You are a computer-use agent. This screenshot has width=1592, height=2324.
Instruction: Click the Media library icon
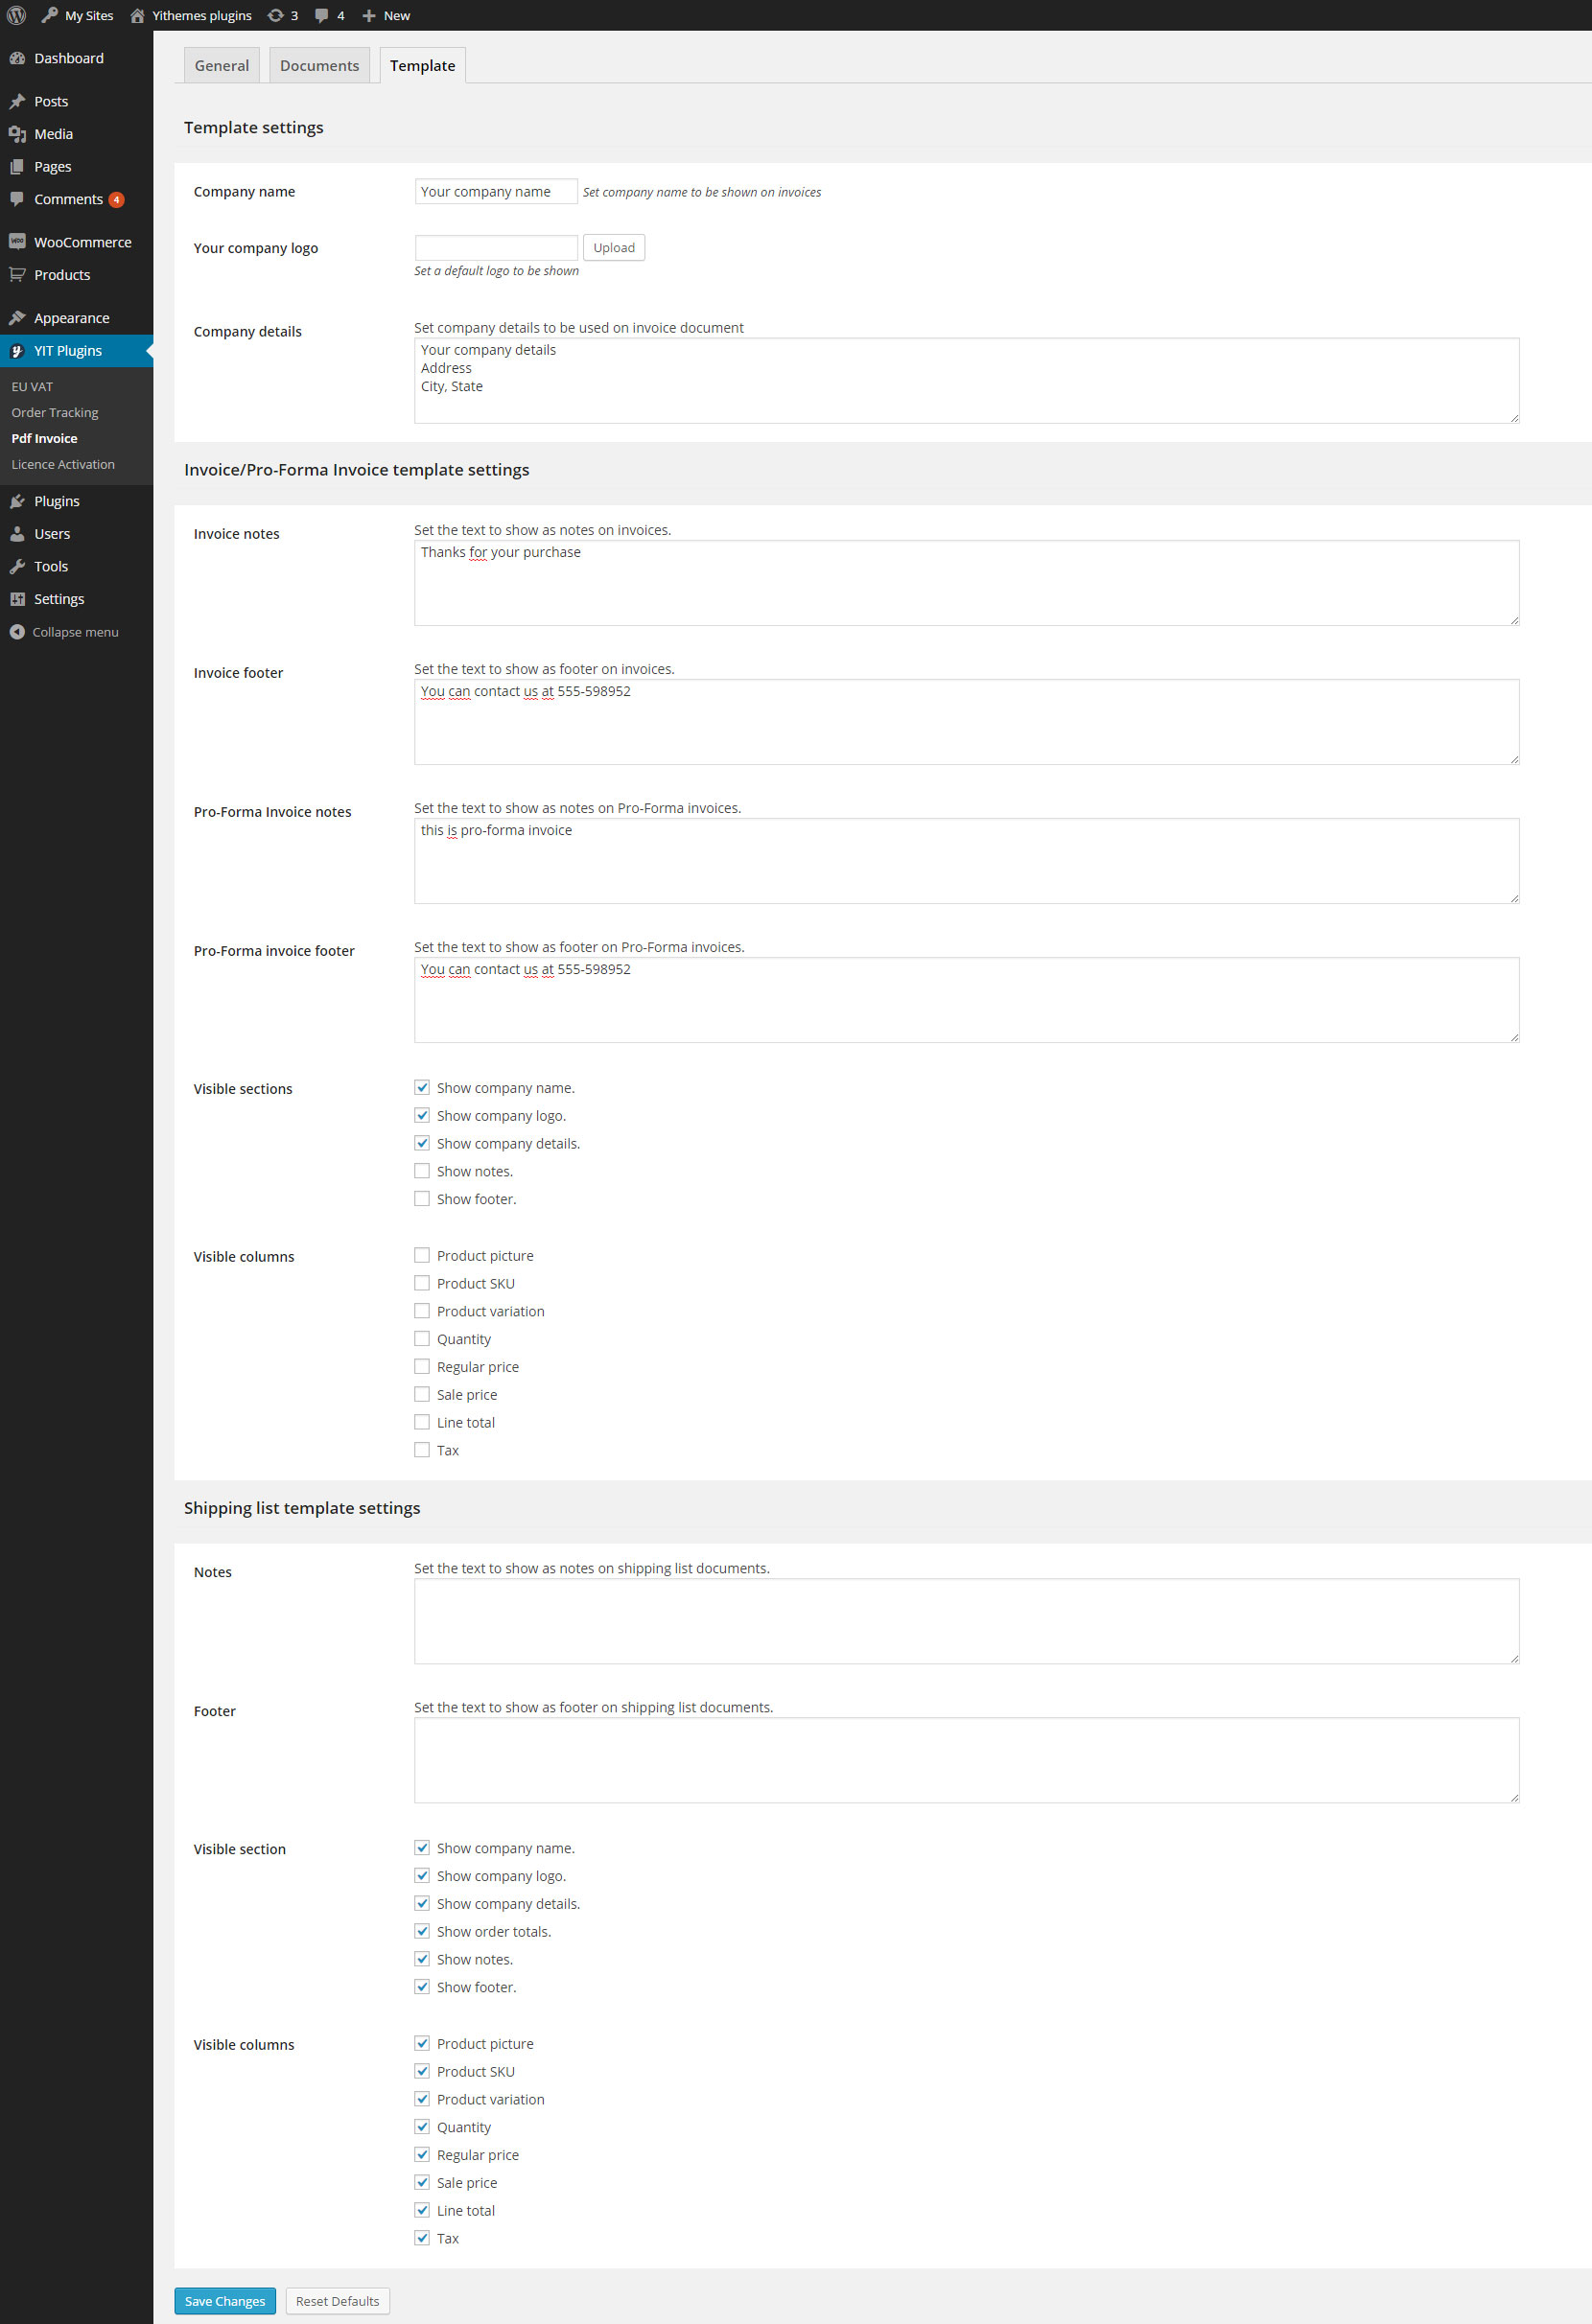[17, 133]
